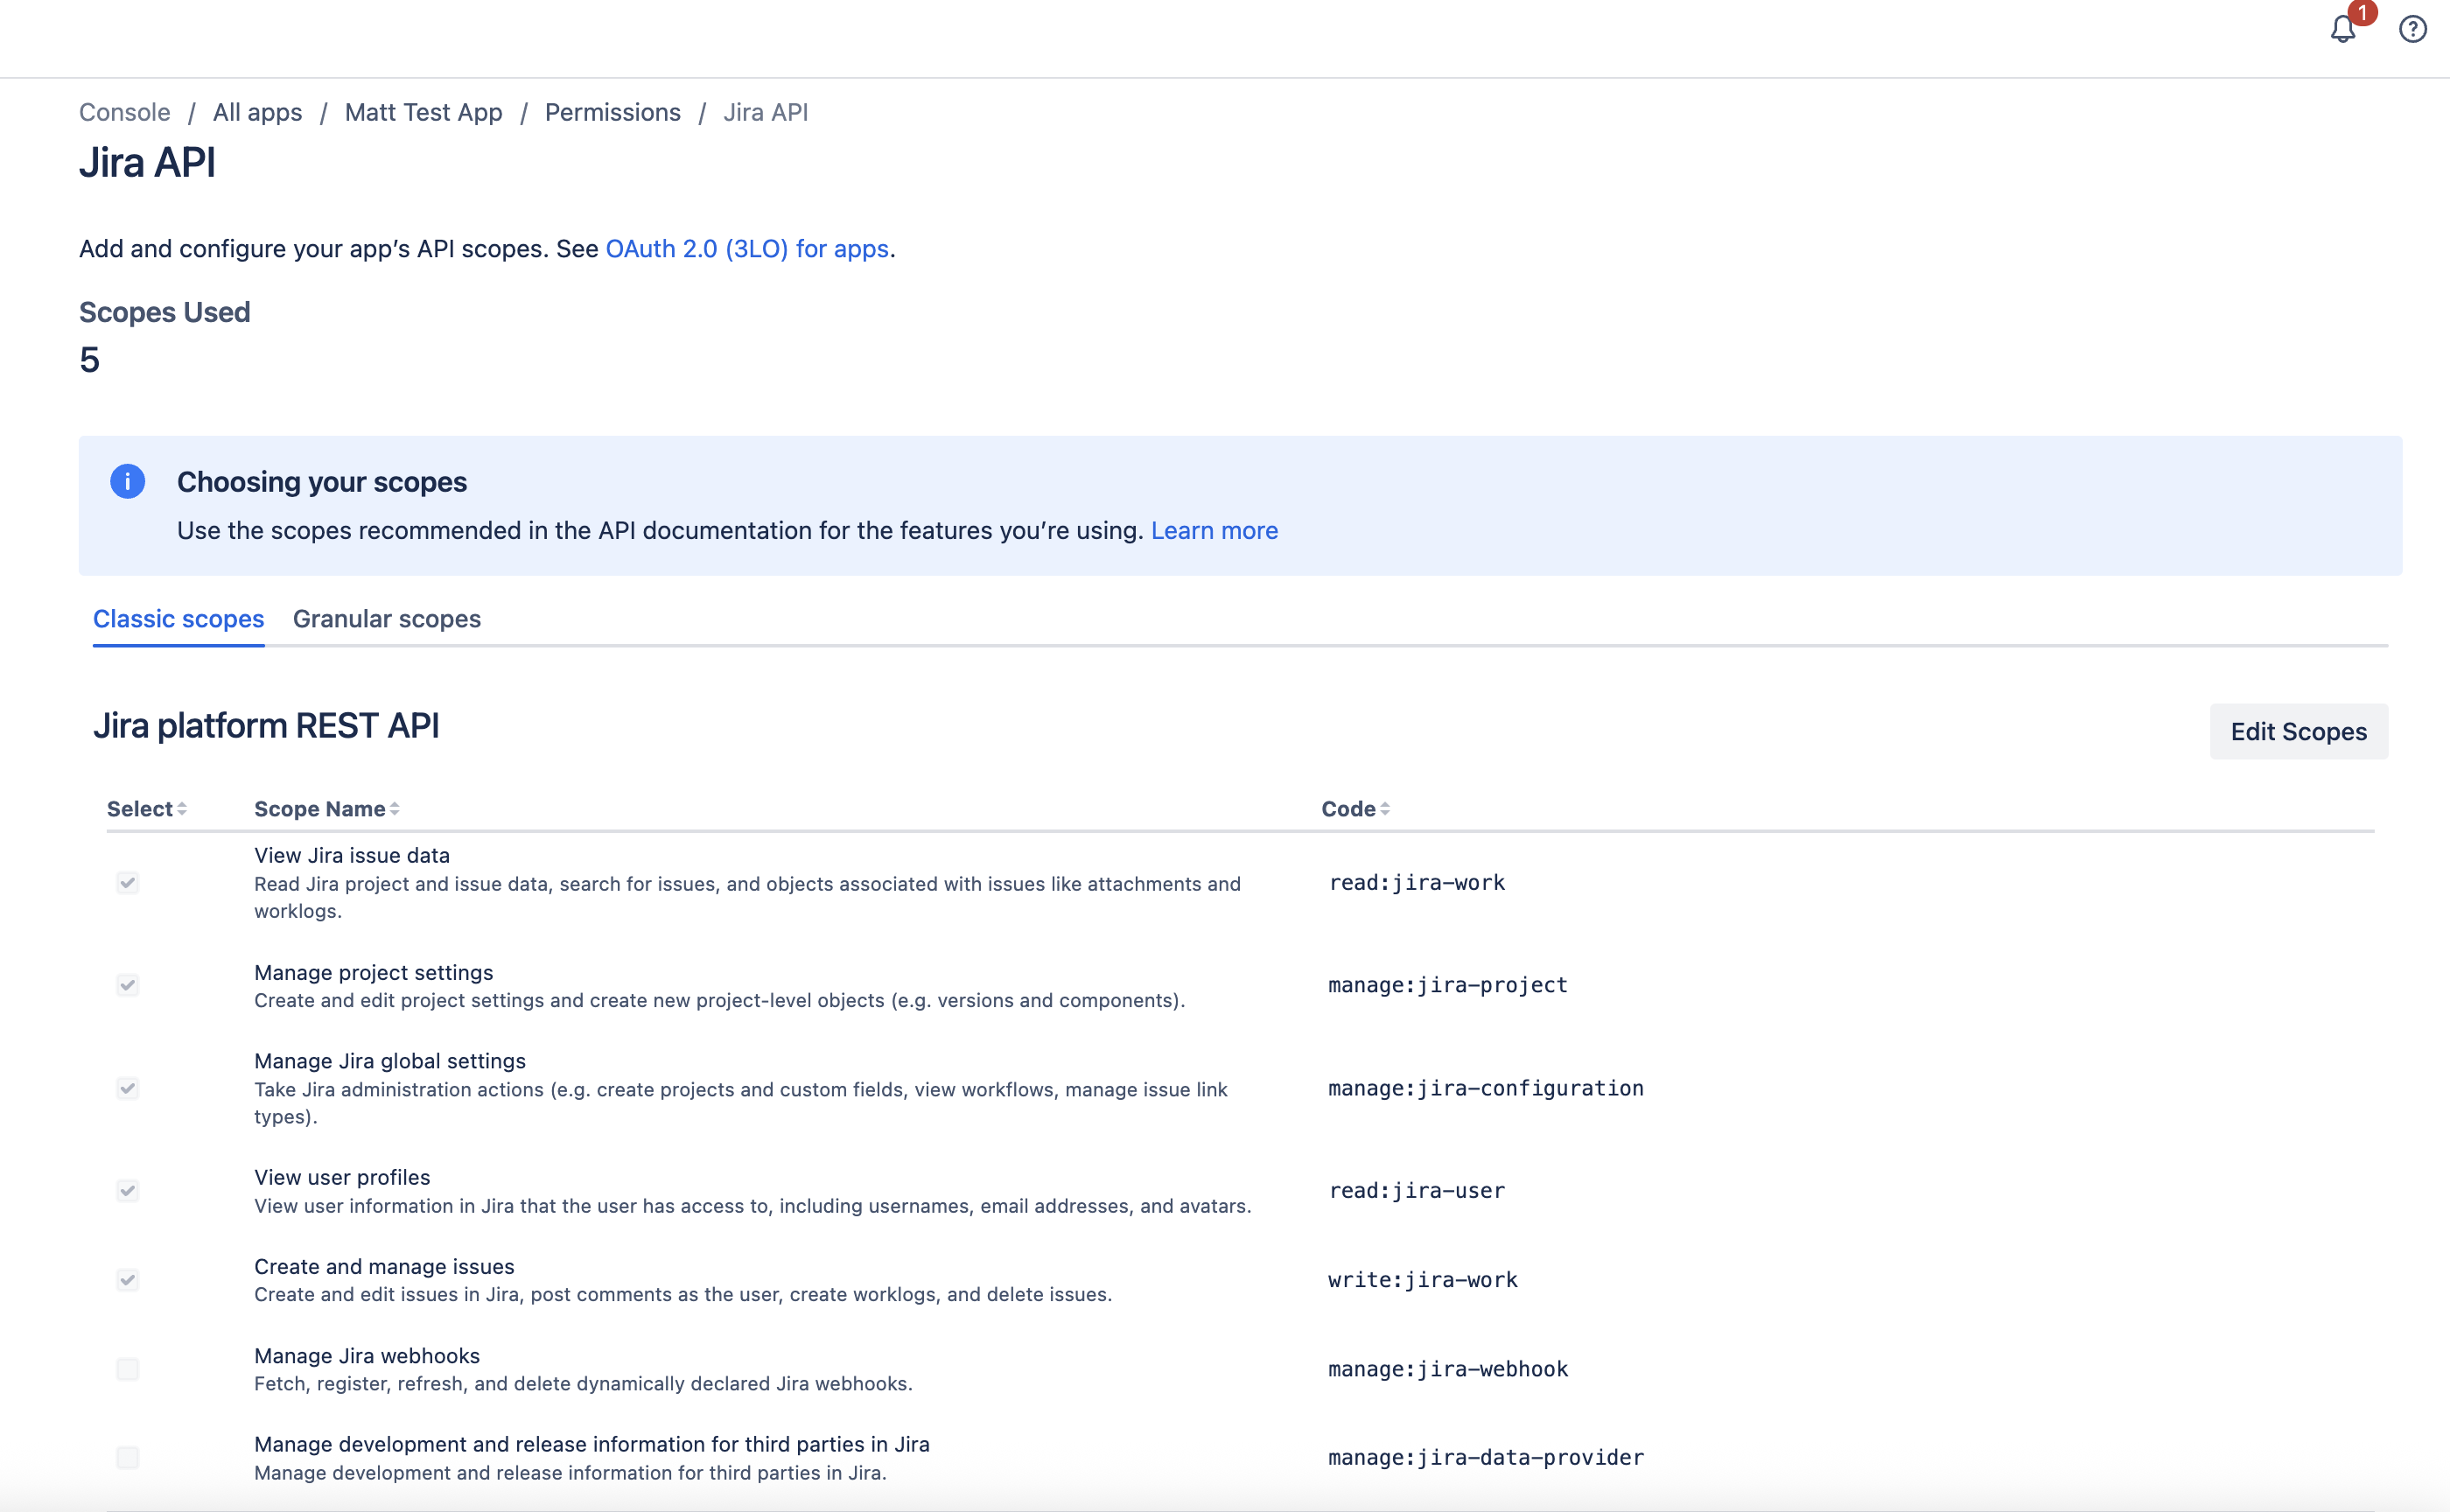Open the OAuth 2.0 (3LO) for apps link

point(747,248)
